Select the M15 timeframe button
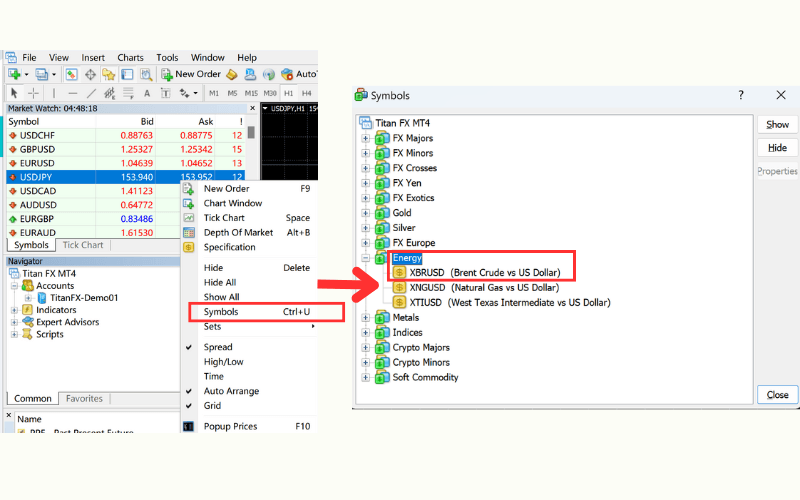This screenshot has height=500, width=800. (x=251, y=93)
